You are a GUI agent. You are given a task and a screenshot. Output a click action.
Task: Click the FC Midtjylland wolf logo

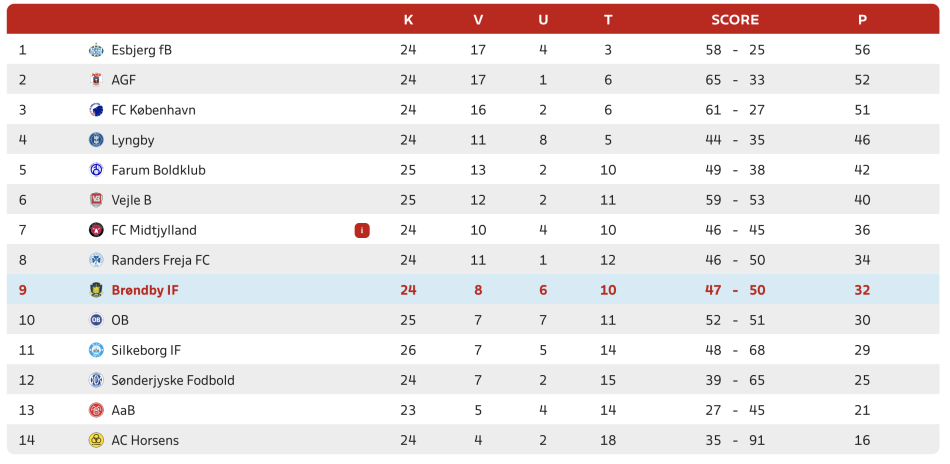click(x=96, y=230)
